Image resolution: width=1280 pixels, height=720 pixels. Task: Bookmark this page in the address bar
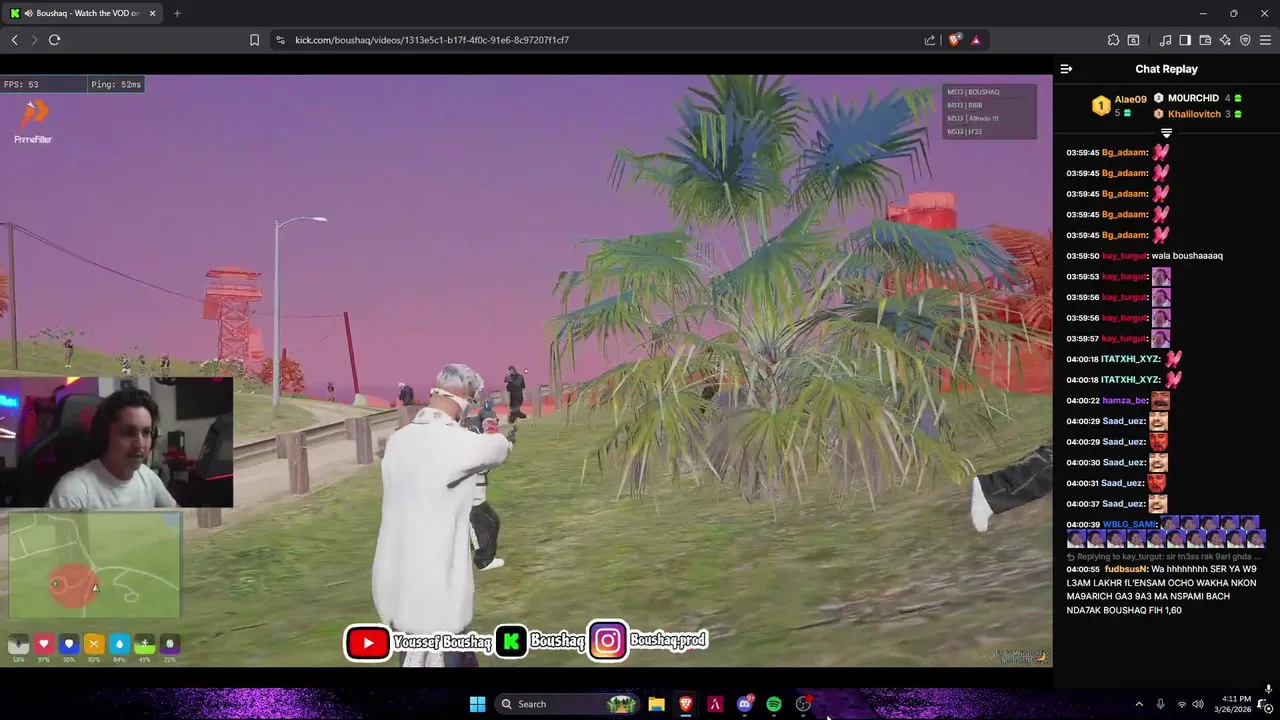click(x=254, y=40)
